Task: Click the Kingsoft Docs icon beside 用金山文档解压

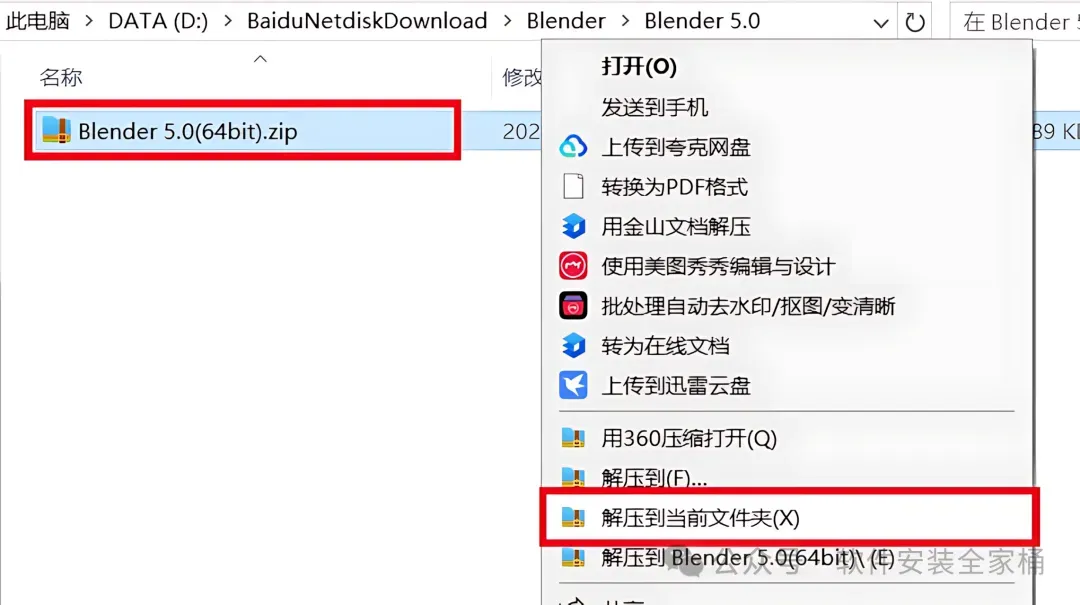Action: coord(573,226)
